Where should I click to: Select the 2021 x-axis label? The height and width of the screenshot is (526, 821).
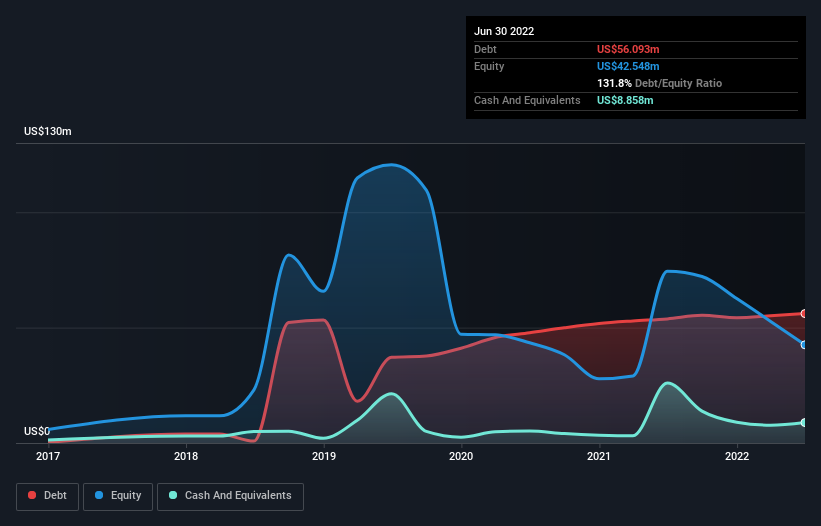tap(598, 456)
